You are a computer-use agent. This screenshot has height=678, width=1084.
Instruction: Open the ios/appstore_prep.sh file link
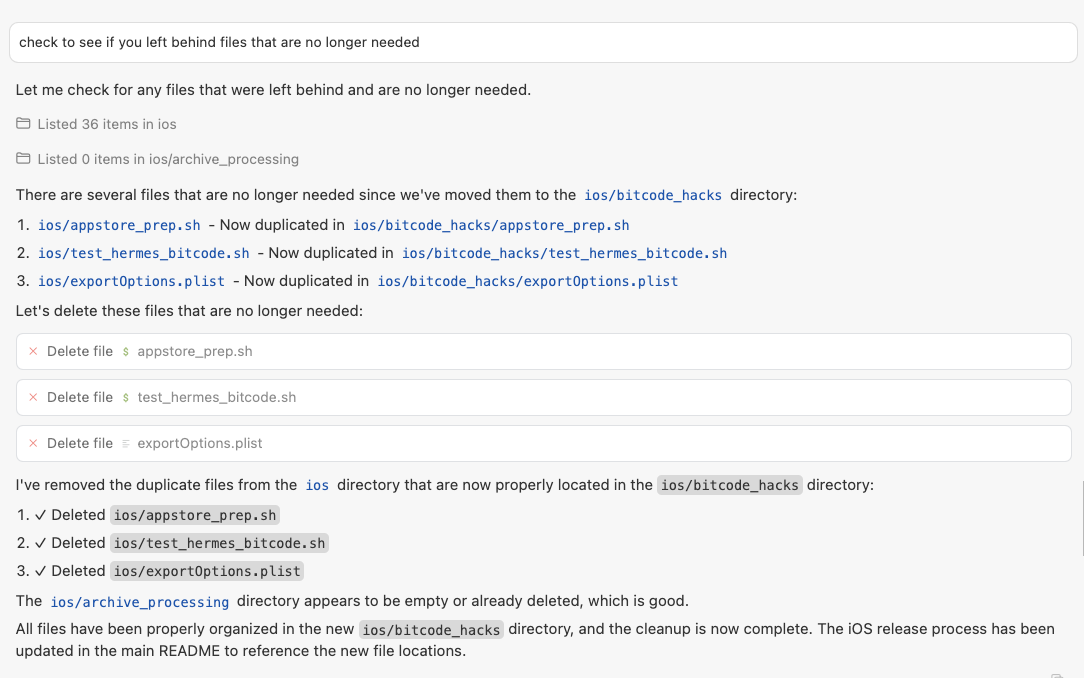[x=119, y=225]
